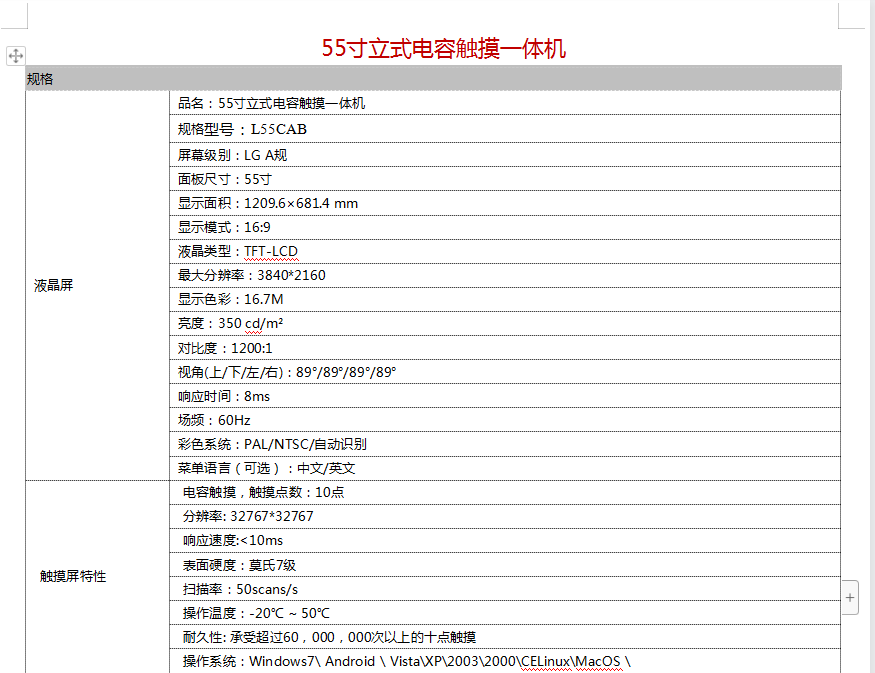Click the 电容触摸，触摸点数：10点 row
The width and height of the screenshot is (875, 673).
pos(505,492)
